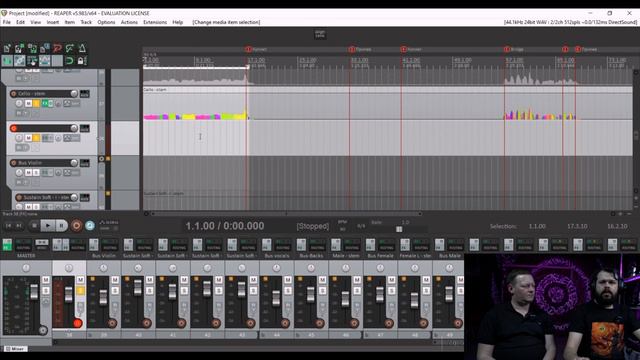The height and width of the screenshot is (360, 640).
Task: Toggle item grouping toolbar icon
Action: (20, 61)
